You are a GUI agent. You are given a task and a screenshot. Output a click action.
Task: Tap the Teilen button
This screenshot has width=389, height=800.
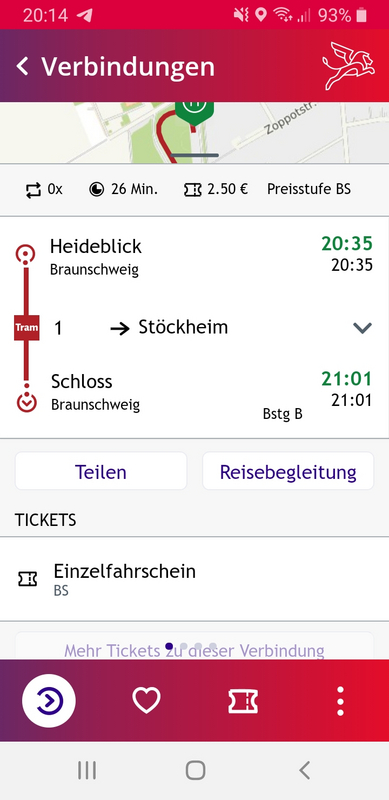click(x=101, y=471)
